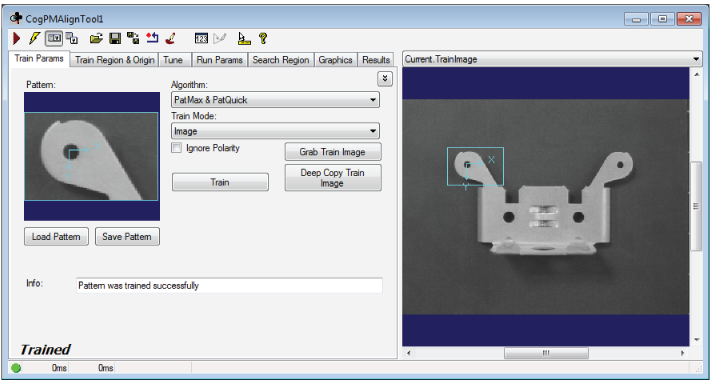Open the Run Params tab
This screenshot has height=385, width=716.
click(x=220, y=60)
